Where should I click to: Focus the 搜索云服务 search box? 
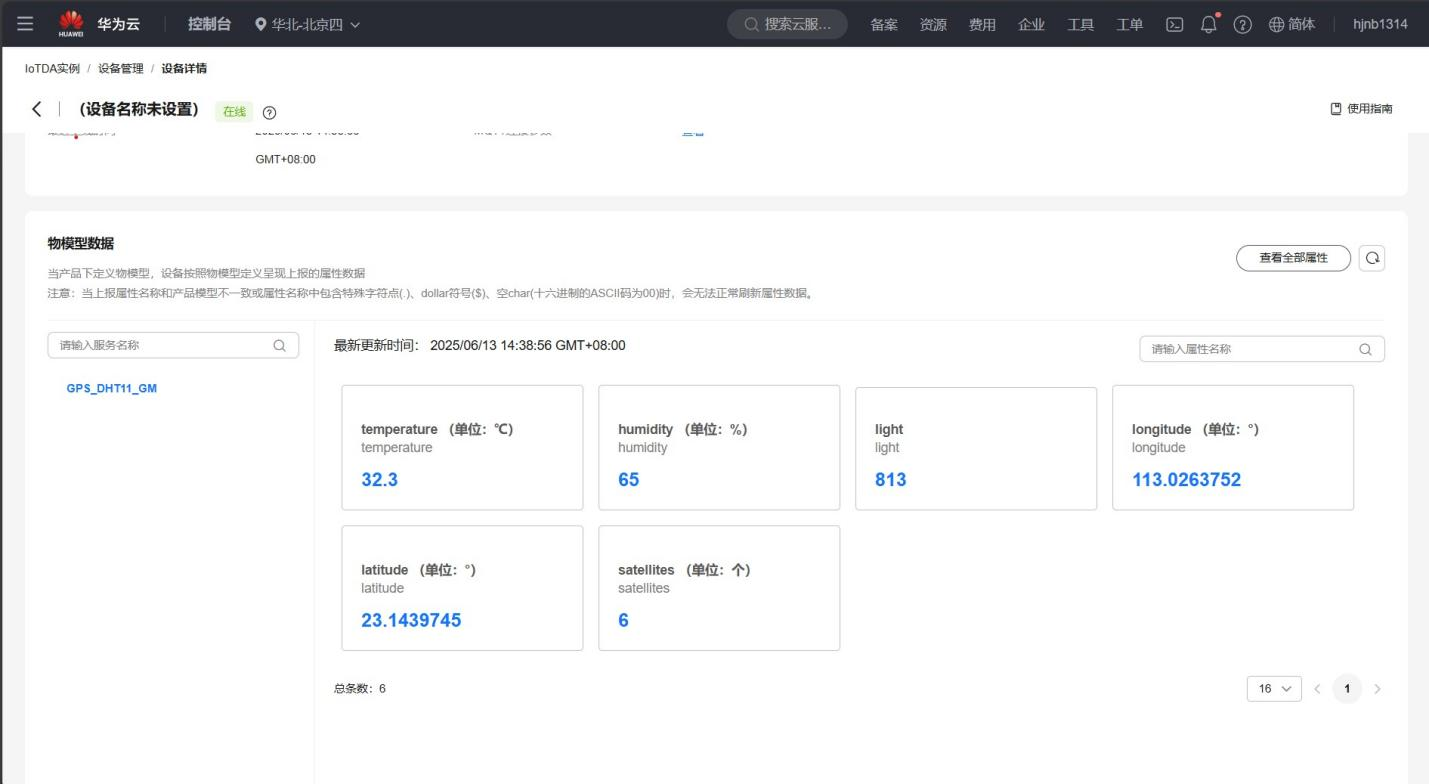[x=788, y=24]
